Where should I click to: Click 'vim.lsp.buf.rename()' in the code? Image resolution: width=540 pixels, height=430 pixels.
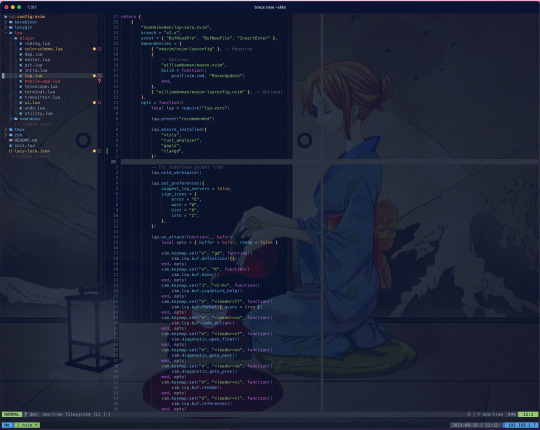[x=197, y=387]
